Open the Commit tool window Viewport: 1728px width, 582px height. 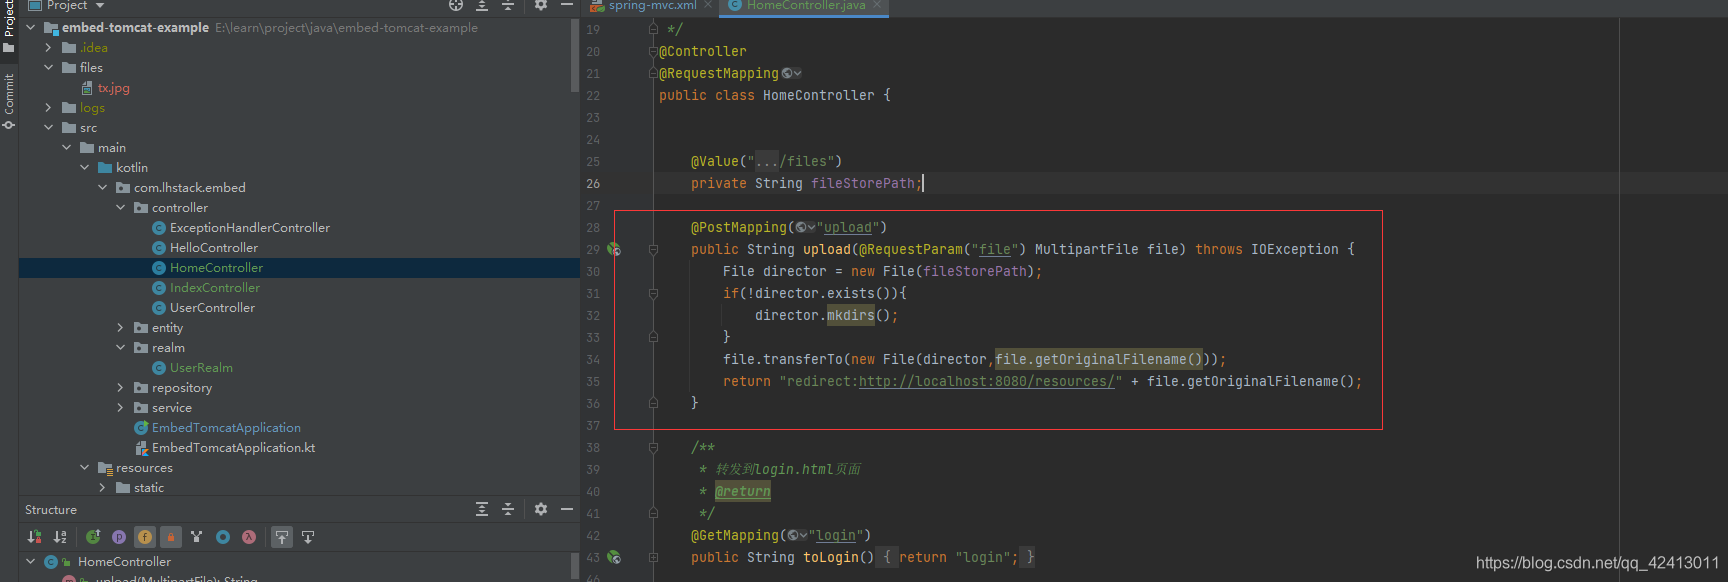(9, 101)
